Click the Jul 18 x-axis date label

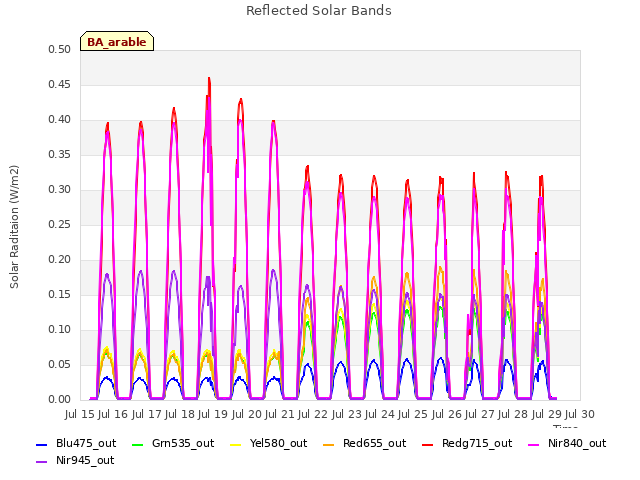180,414
